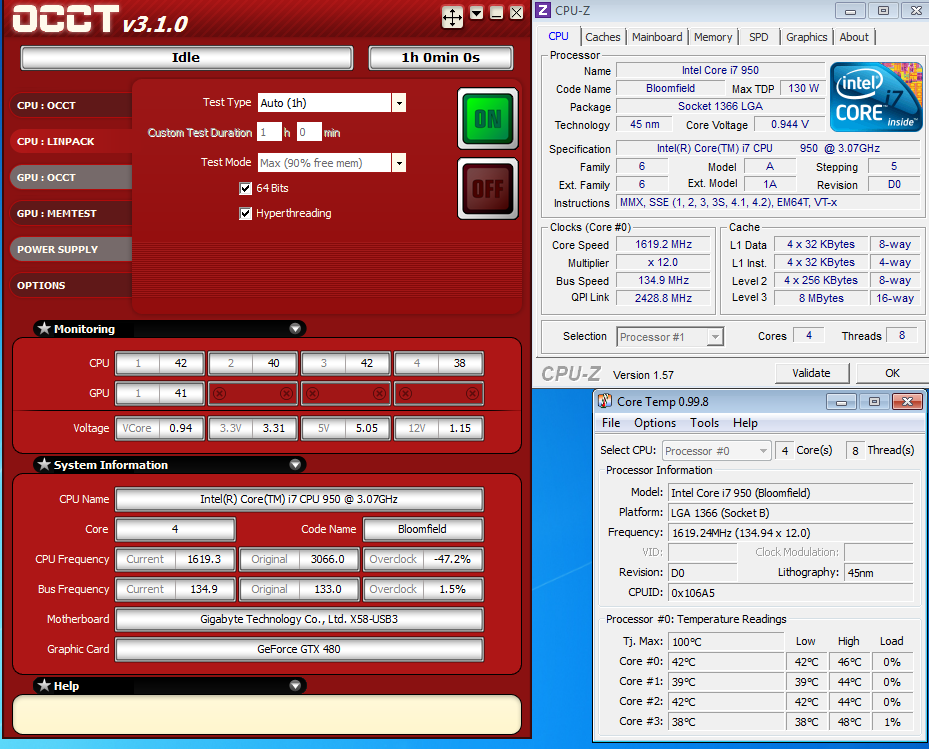Toggle the Hyperthreading checkbox
Screen dimensions: 929x749
pos(245,213)
